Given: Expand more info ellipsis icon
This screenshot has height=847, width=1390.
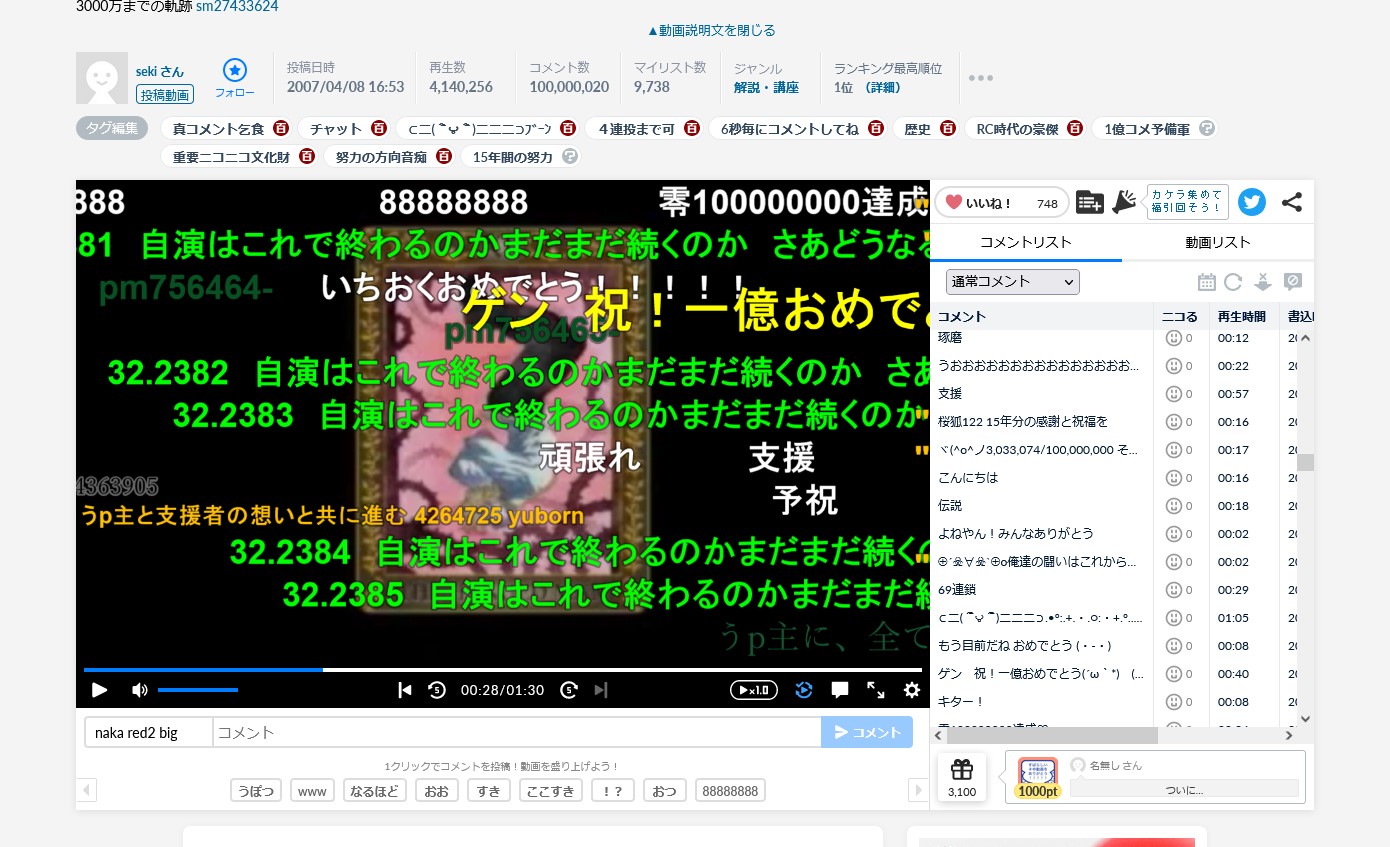Looking at the screenshot, I should [x=981, y=78].
